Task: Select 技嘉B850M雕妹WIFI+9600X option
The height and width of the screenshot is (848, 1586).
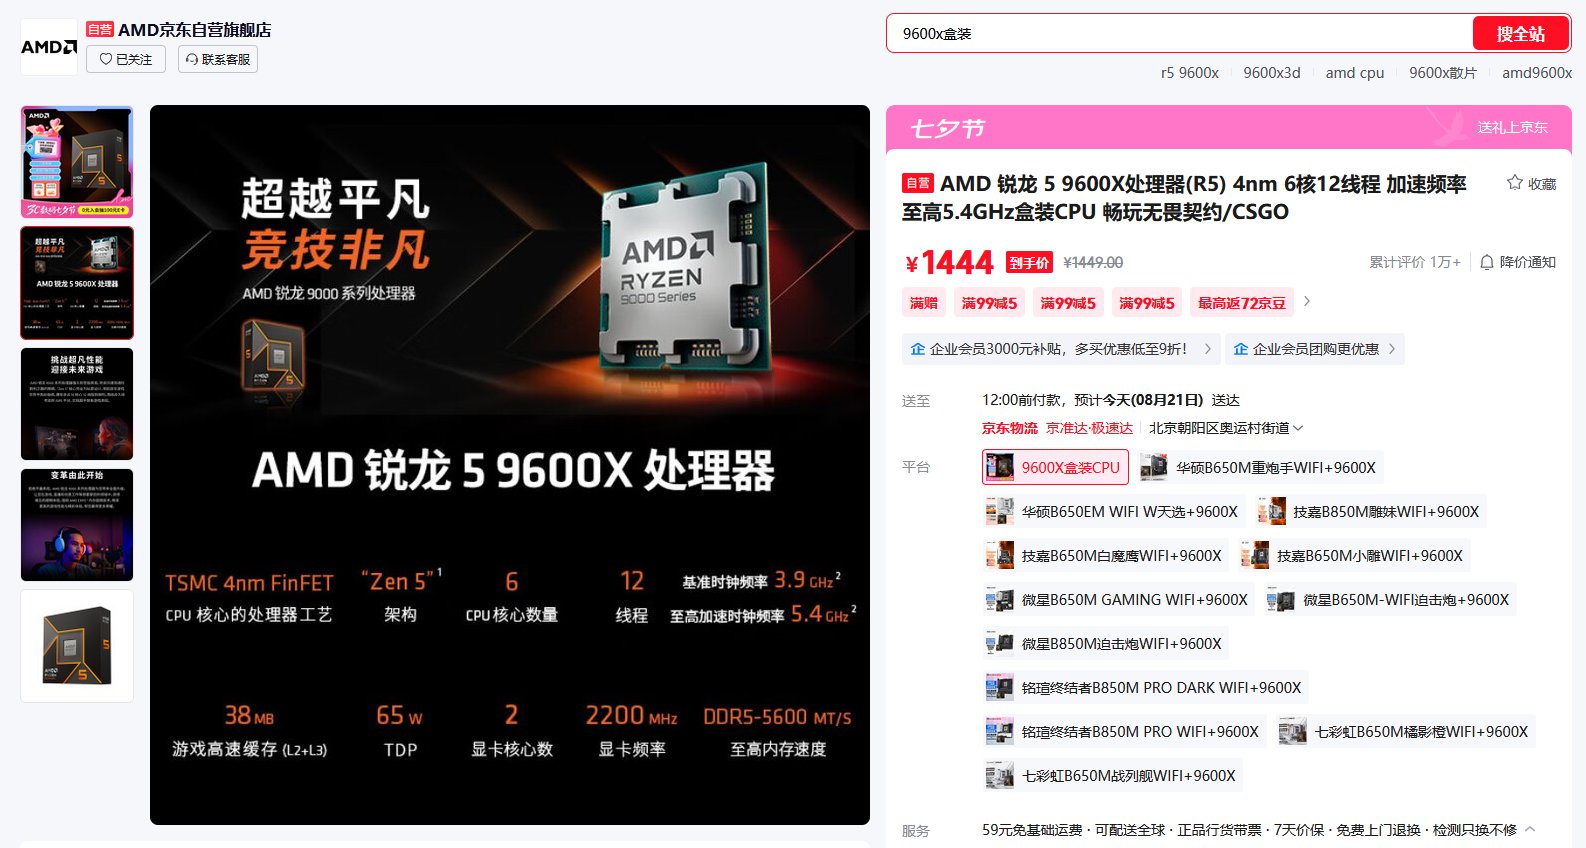Action: [1370, 511]
